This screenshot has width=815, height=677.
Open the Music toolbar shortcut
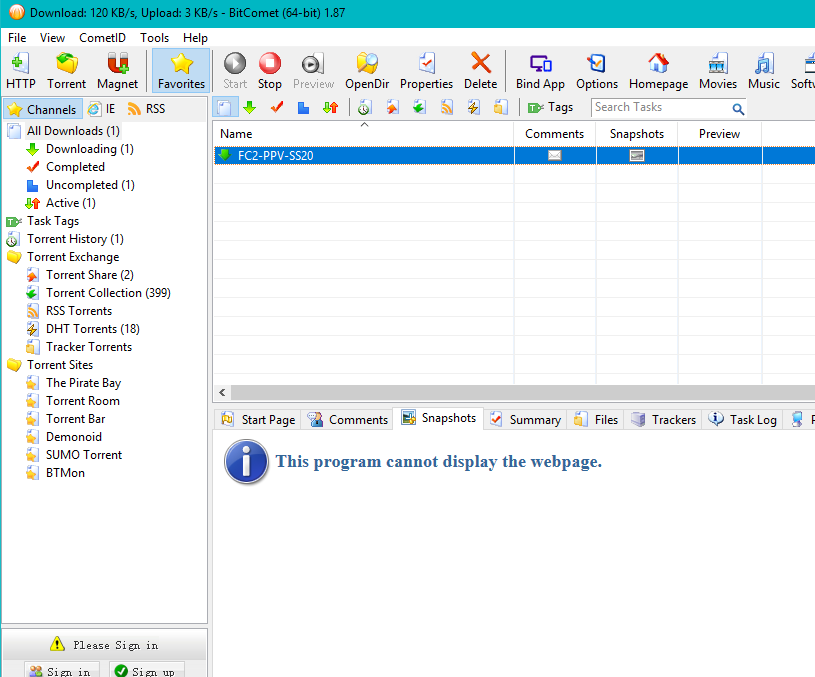(x=764, y=71)
